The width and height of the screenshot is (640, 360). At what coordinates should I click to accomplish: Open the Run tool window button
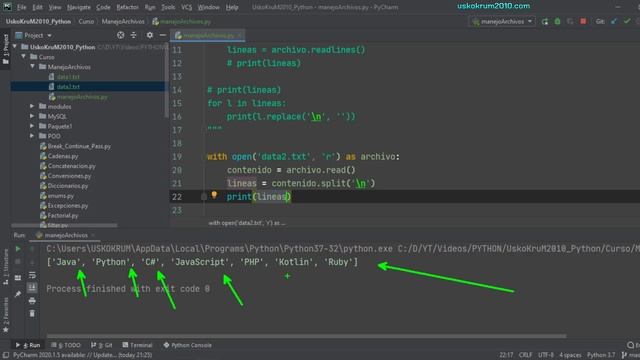[x=28, y=345]
